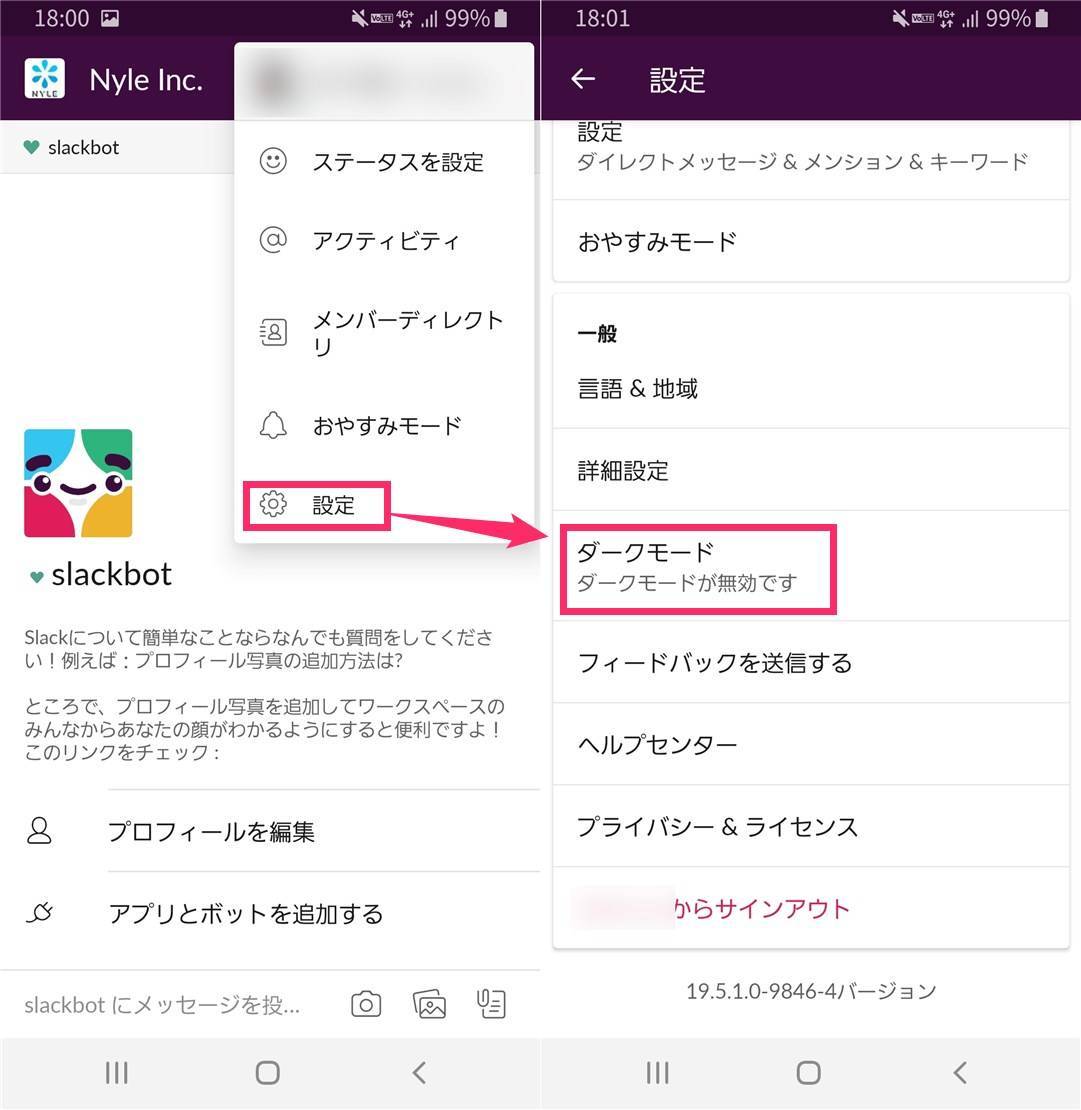Tap left phone's back navigation button

[419, 1072]
